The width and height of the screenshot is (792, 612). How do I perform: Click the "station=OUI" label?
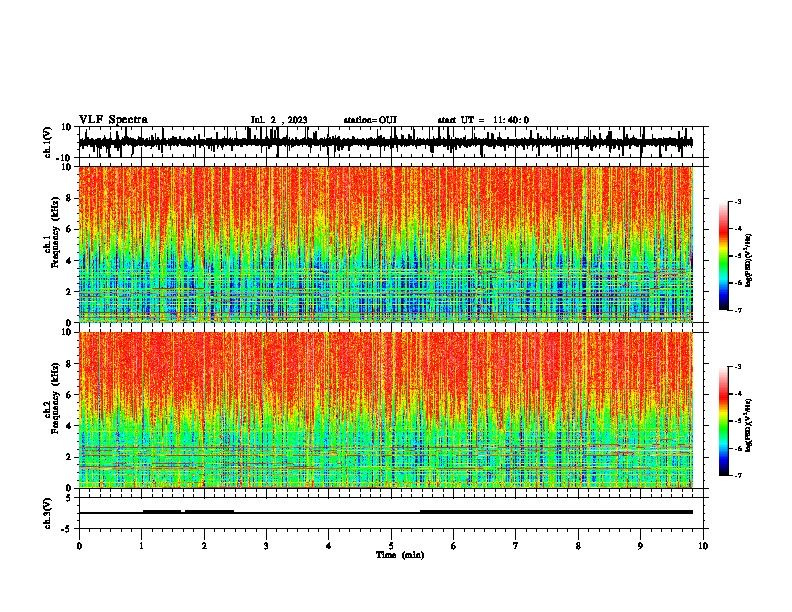click(x=370, y=120)
